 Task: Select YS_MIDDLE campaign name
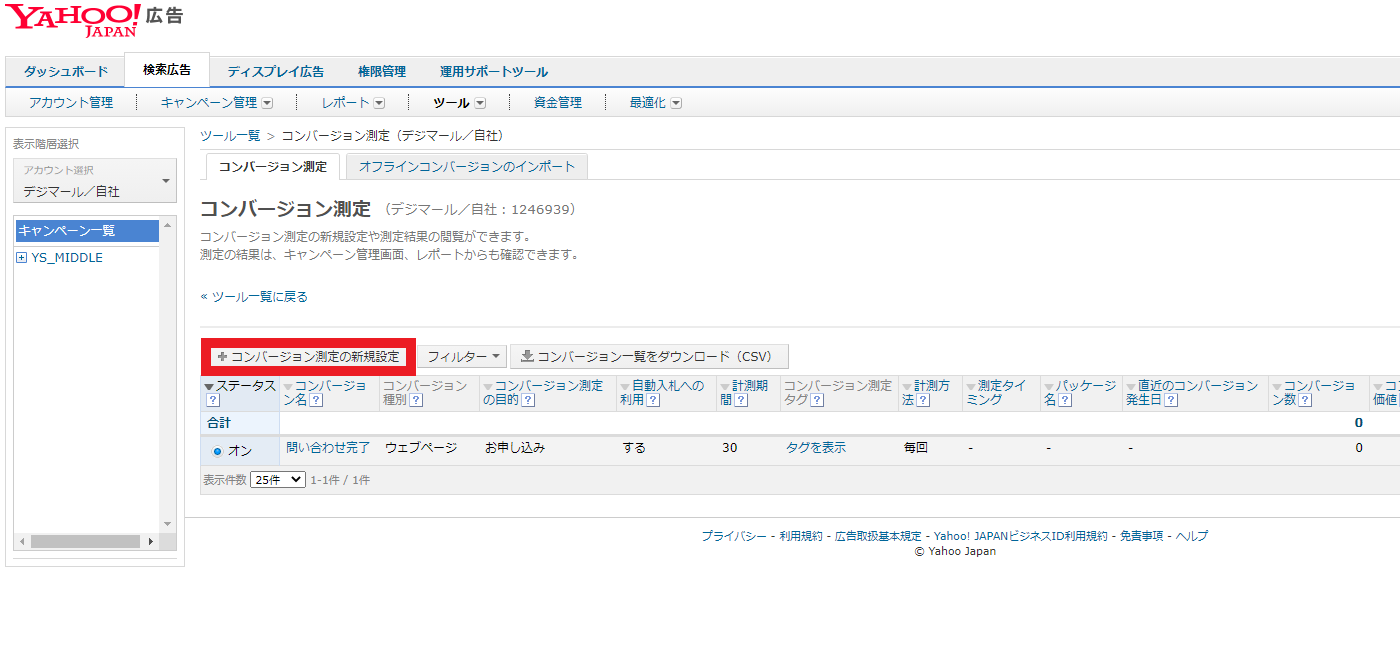pyautogui.click(x=67, y=258)
